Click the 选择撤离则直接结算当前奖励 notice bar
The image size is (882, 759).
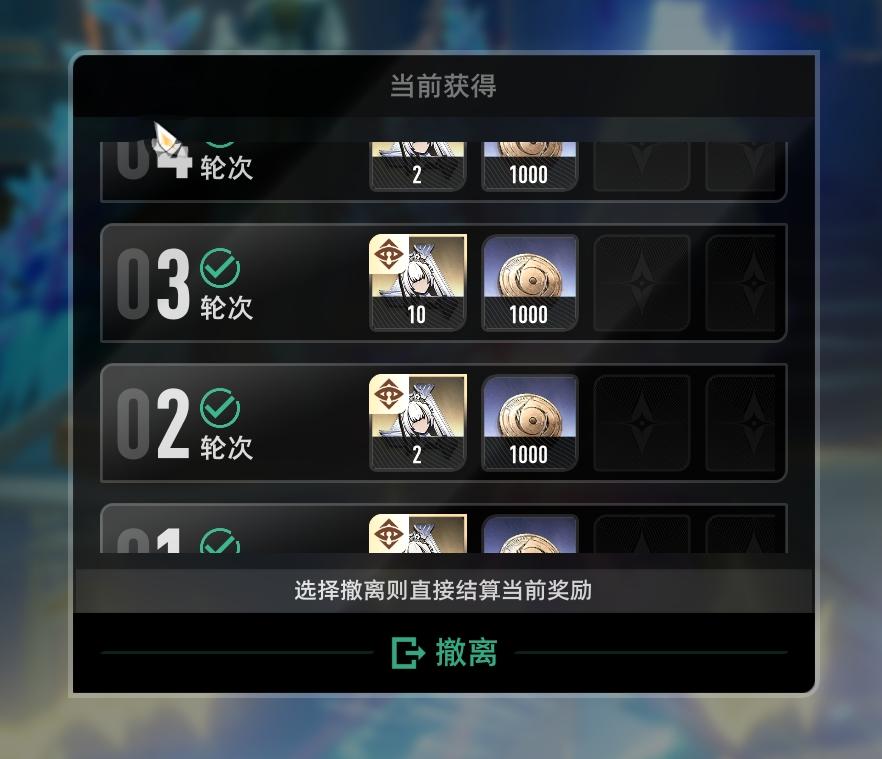(443, 591)
